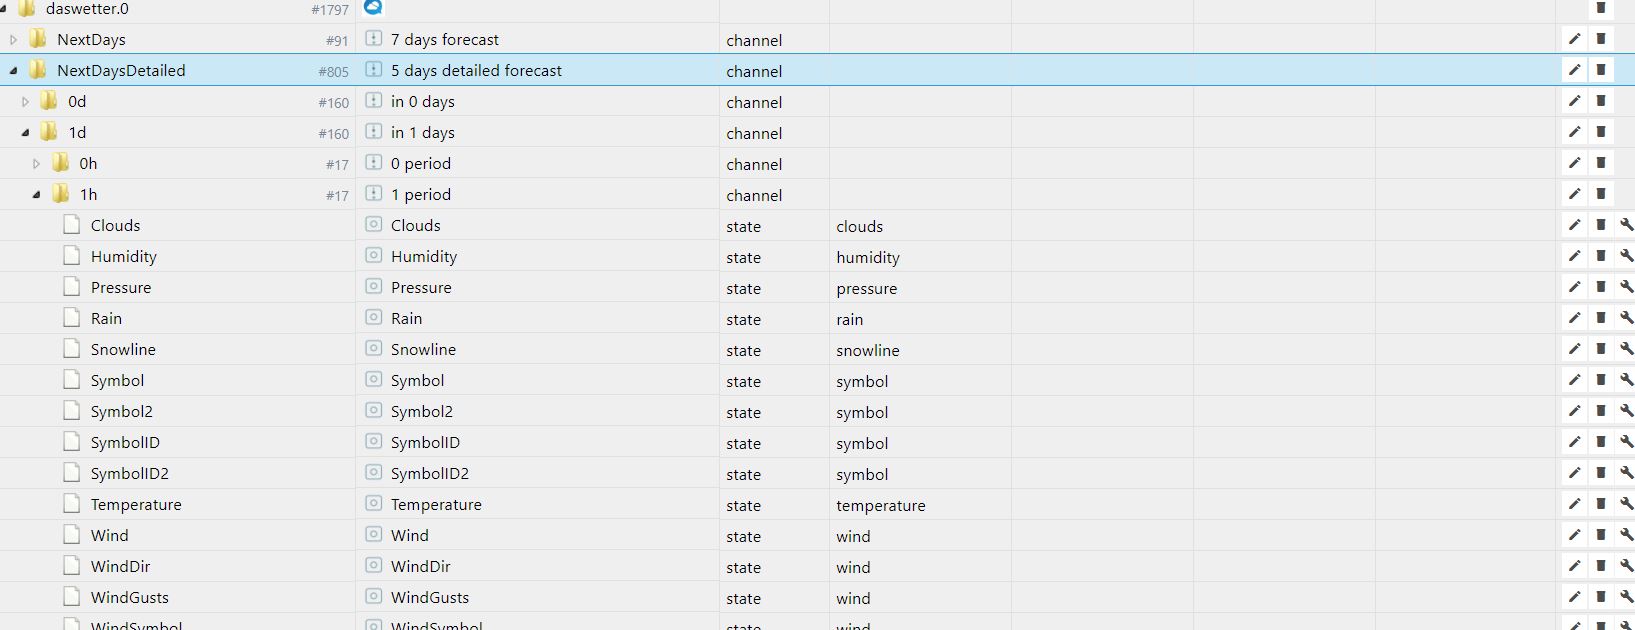This screenshot has height=630, width=1635.
Task: Click the pencil icon on Temperature row
Action: [x=1574, y=504]
